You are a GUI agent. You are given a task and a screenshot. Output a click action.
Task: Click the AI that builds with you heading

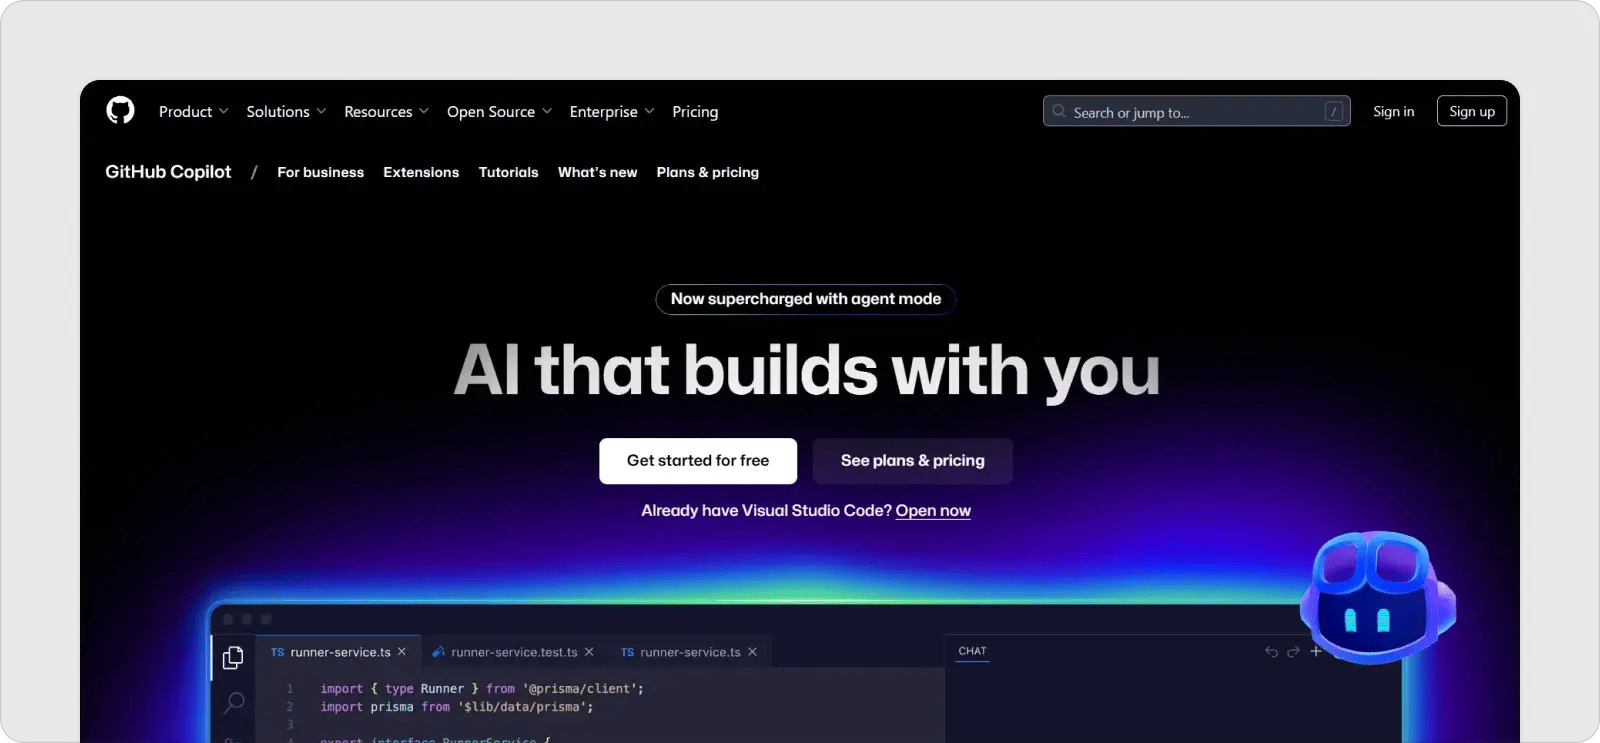(x=807, y=371)
